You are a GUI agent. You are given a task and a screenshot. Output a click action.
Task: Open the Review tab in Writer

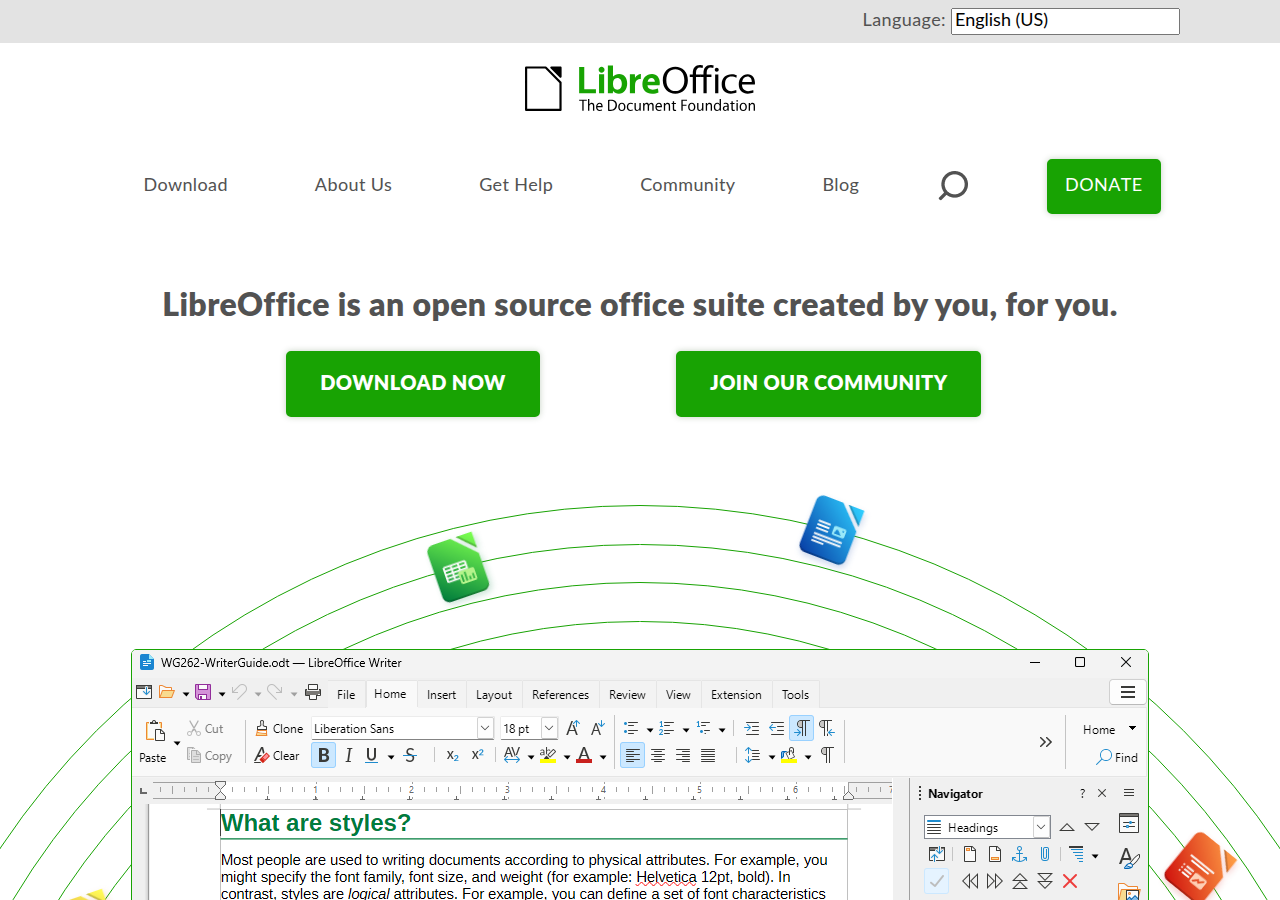(627, 695)
